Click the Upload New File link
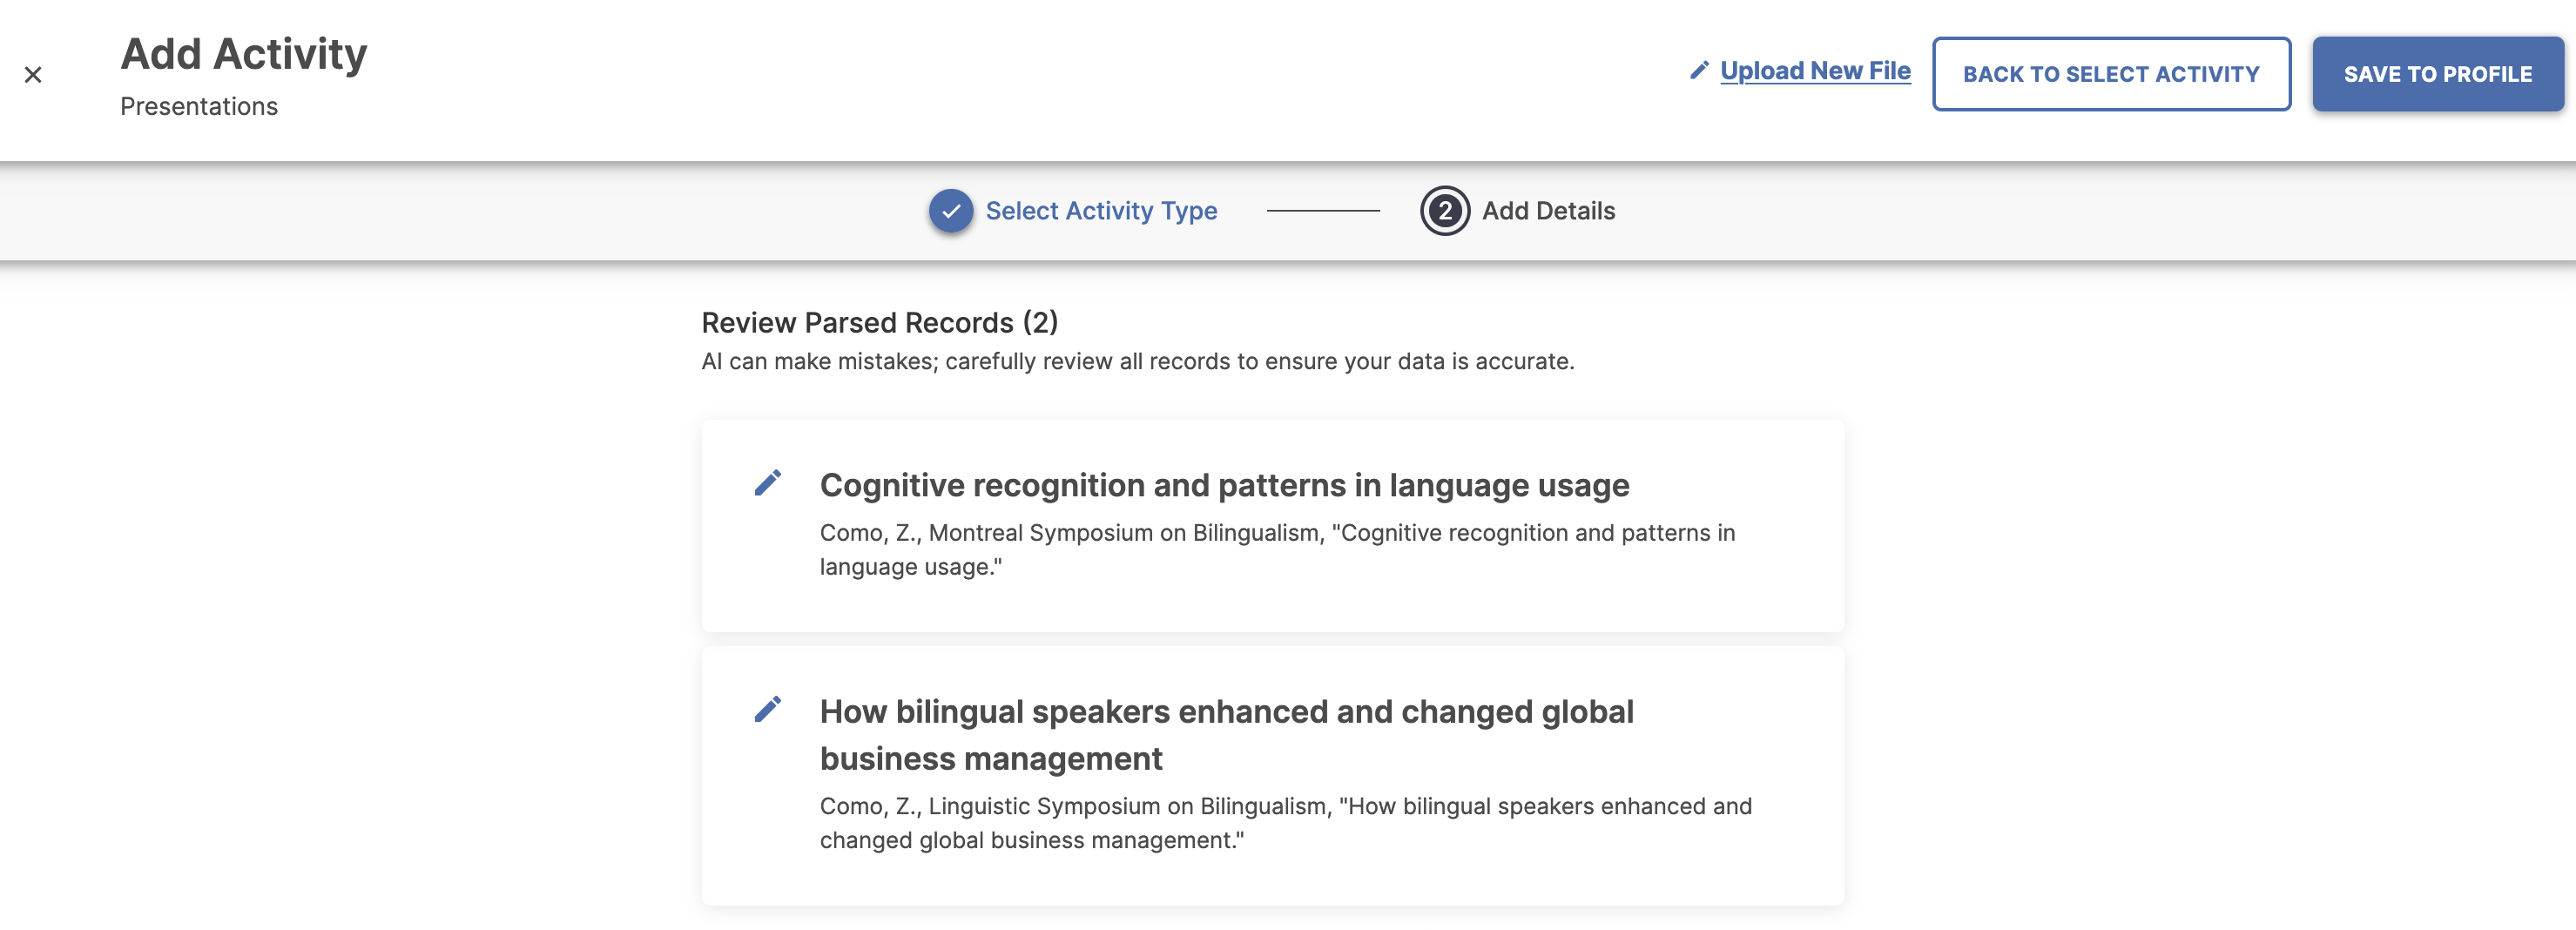2576x930 pixels. pyautogui.click(x=1815, y=71)
